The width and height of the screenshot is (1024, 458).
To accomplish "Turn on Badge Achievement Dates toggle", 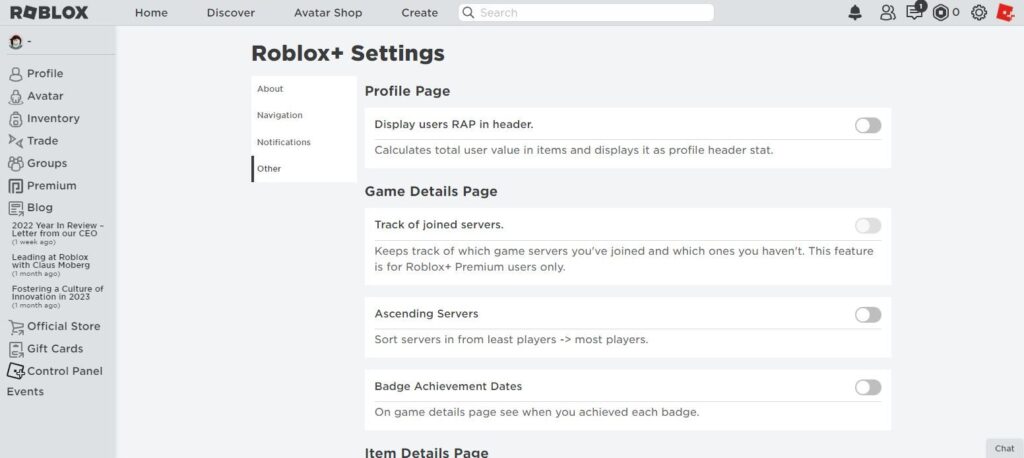I will [x=868, y=387].
